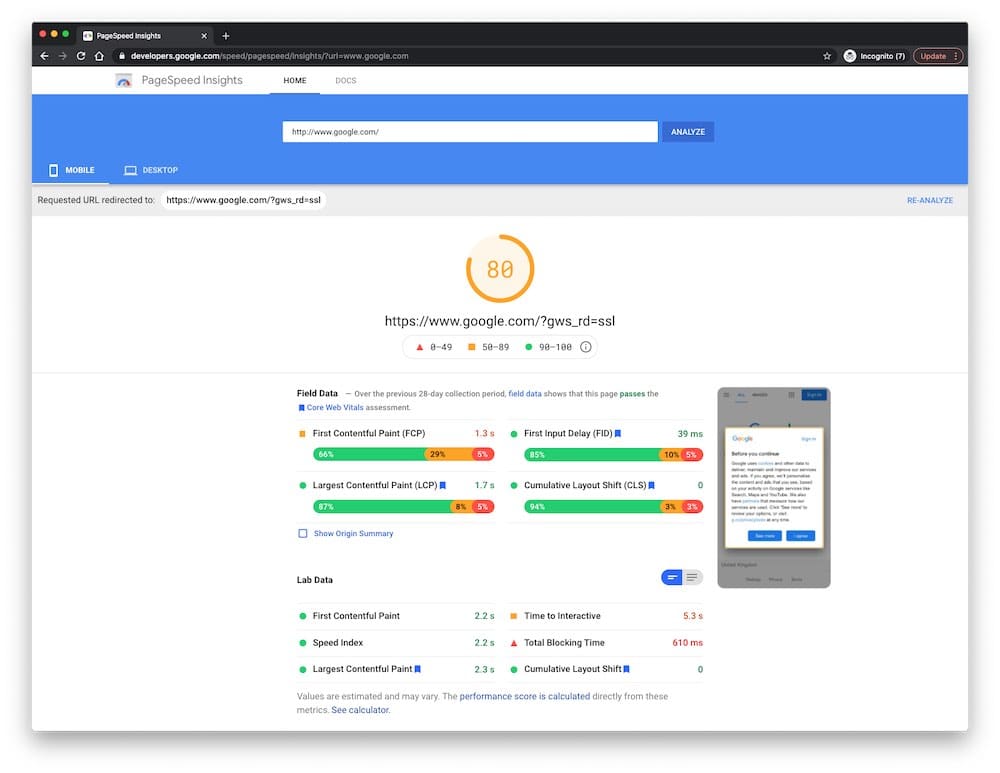The image size is (1000, 773).
Task: Switch Lab Data to compact bar view
Action: [672, 577]
